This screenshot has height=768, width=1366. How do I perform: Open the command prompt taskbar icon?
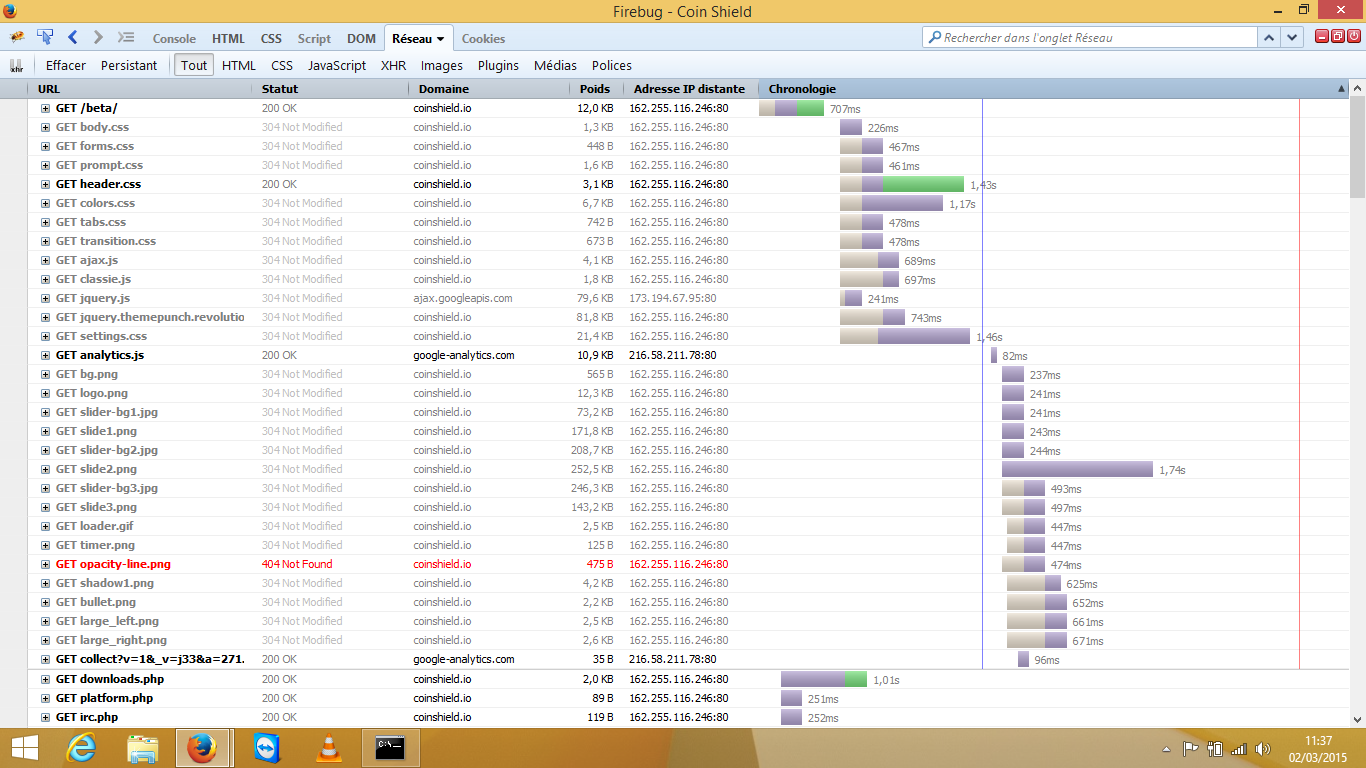tap(390, 748)
